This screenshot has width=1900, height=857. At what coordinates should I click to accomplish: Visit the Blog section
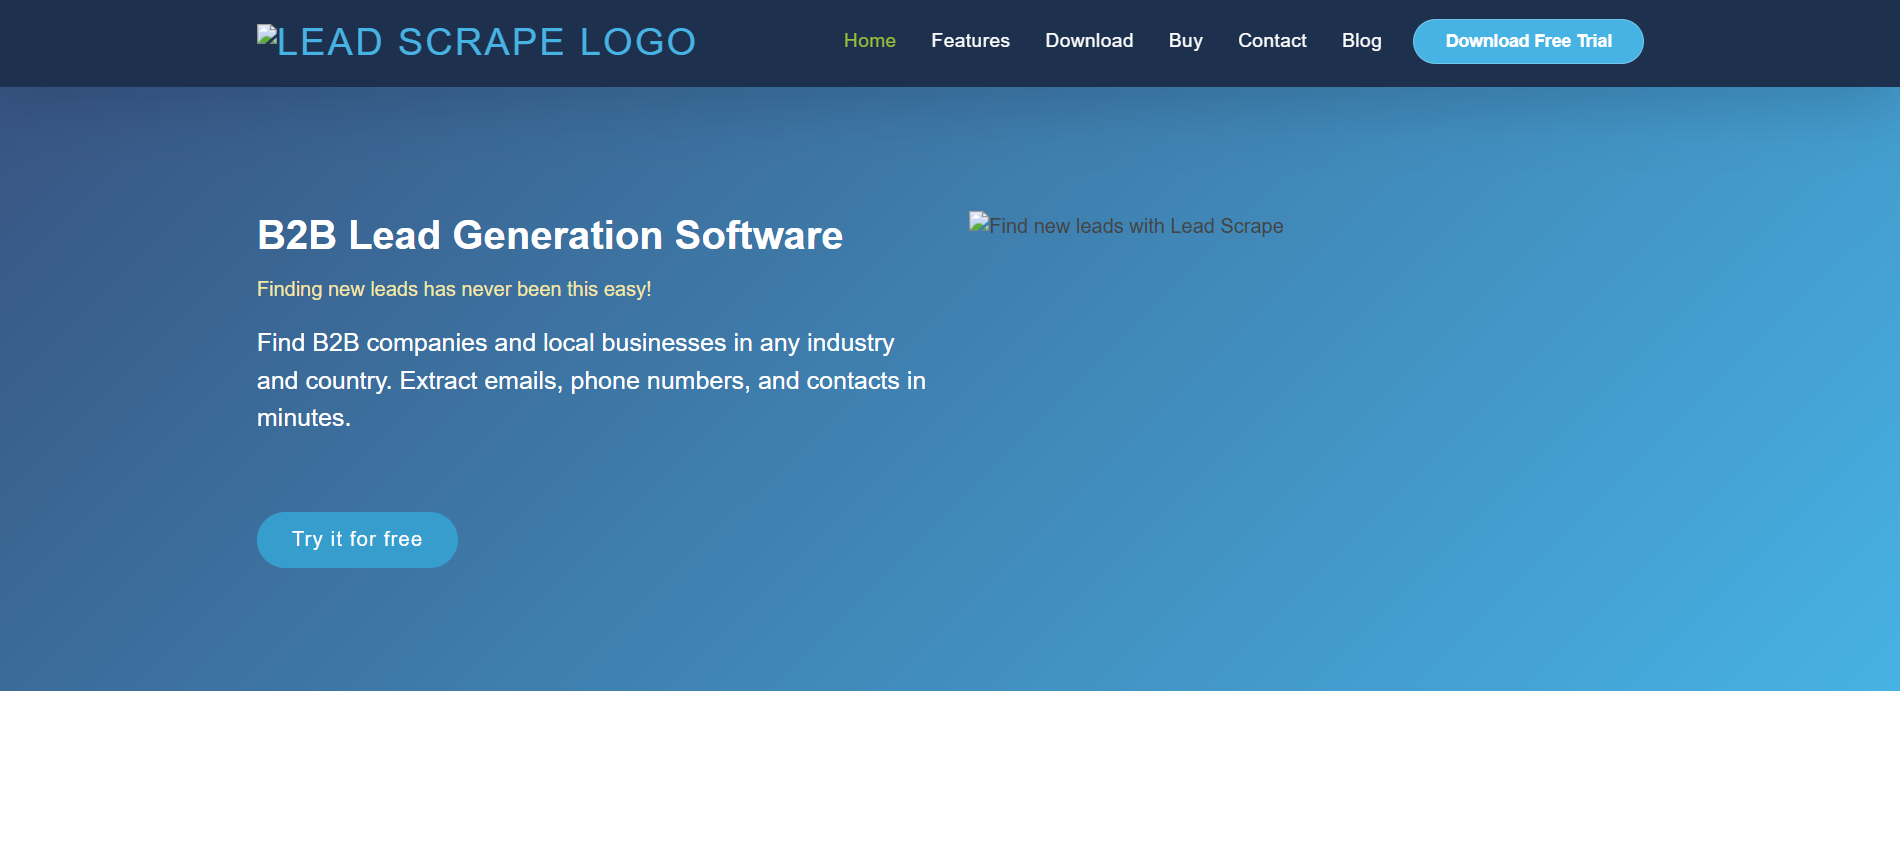pyautogui.click(x=1362, y=41)
